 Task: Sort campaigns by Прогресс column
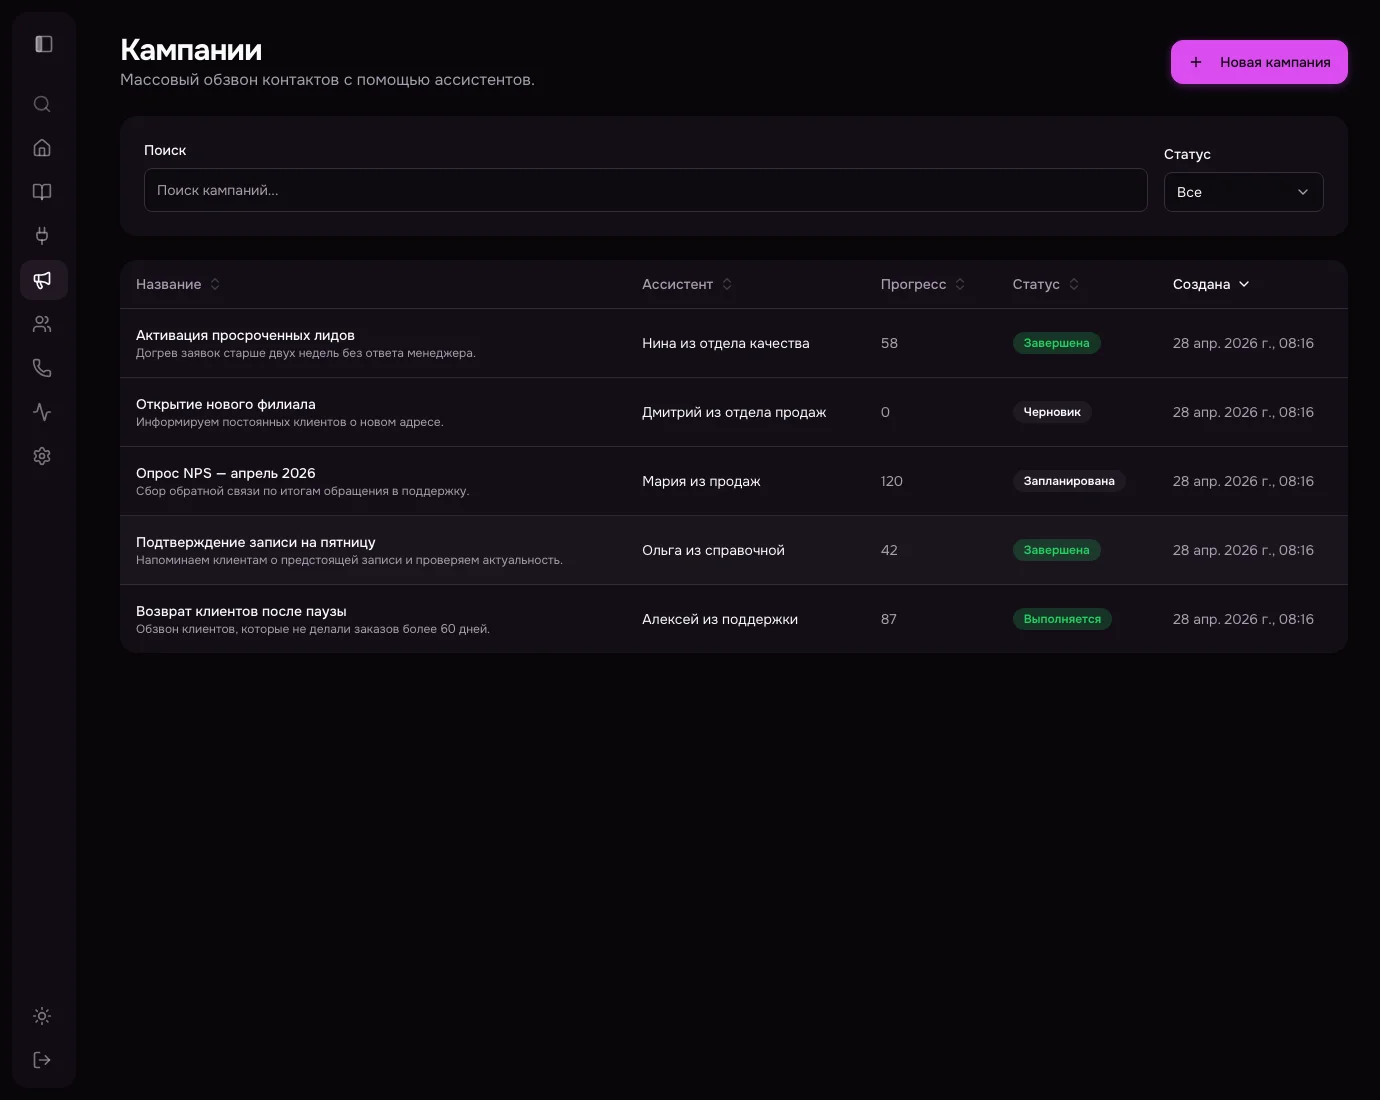tap(922, 284)
